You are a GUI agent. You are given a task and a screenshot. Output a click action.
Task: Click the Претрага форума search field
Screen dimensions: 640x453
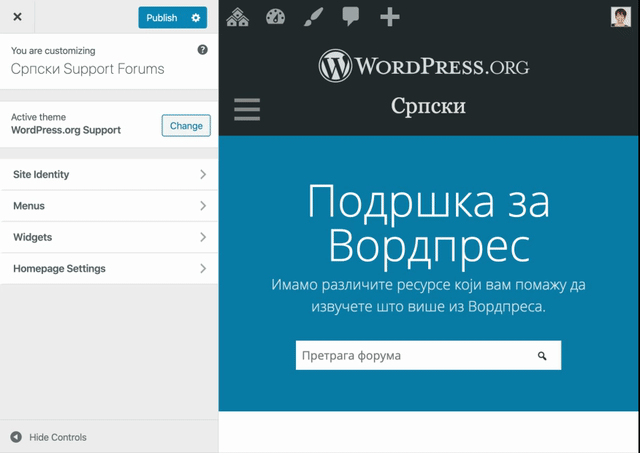(x=410, y=356)
